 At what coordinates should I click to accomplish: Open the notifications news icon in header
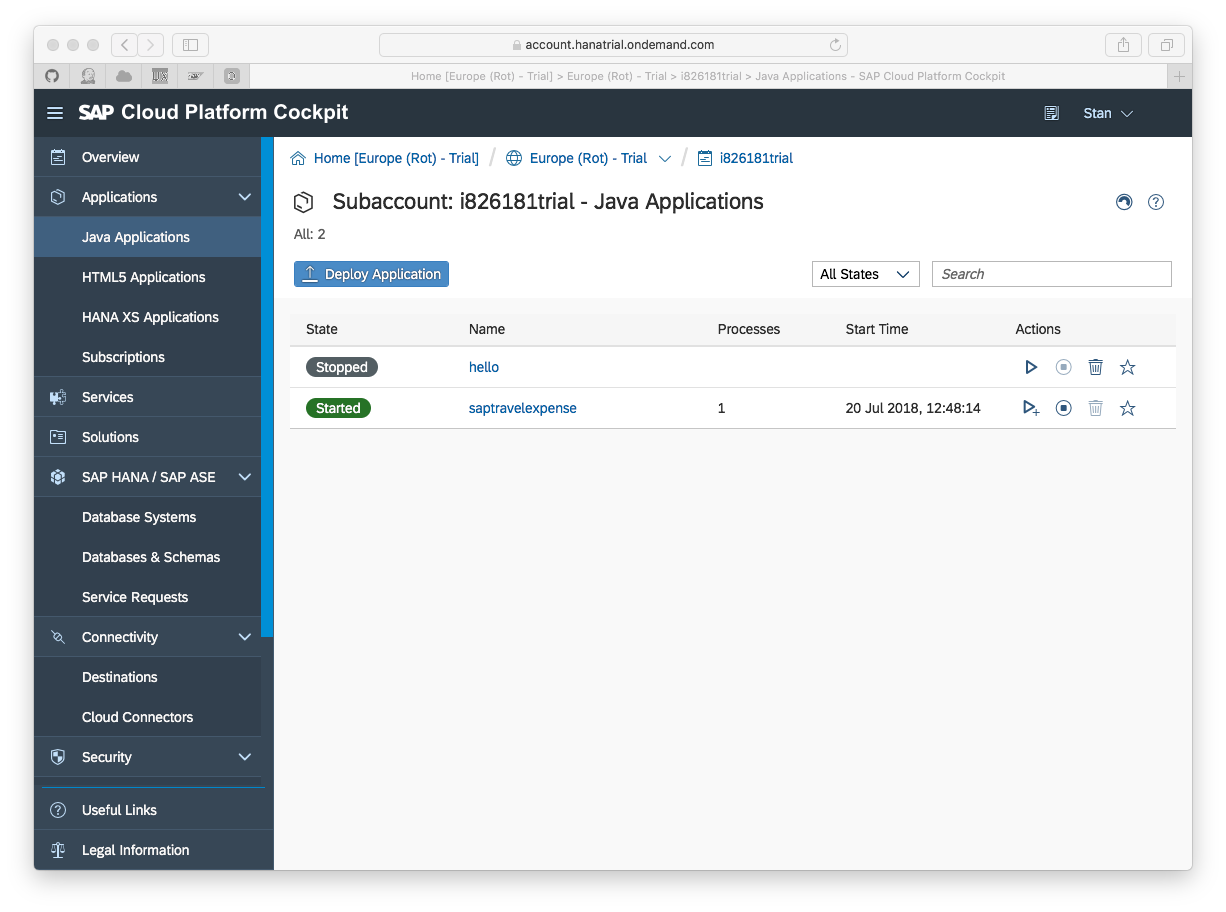point(1051,113)
